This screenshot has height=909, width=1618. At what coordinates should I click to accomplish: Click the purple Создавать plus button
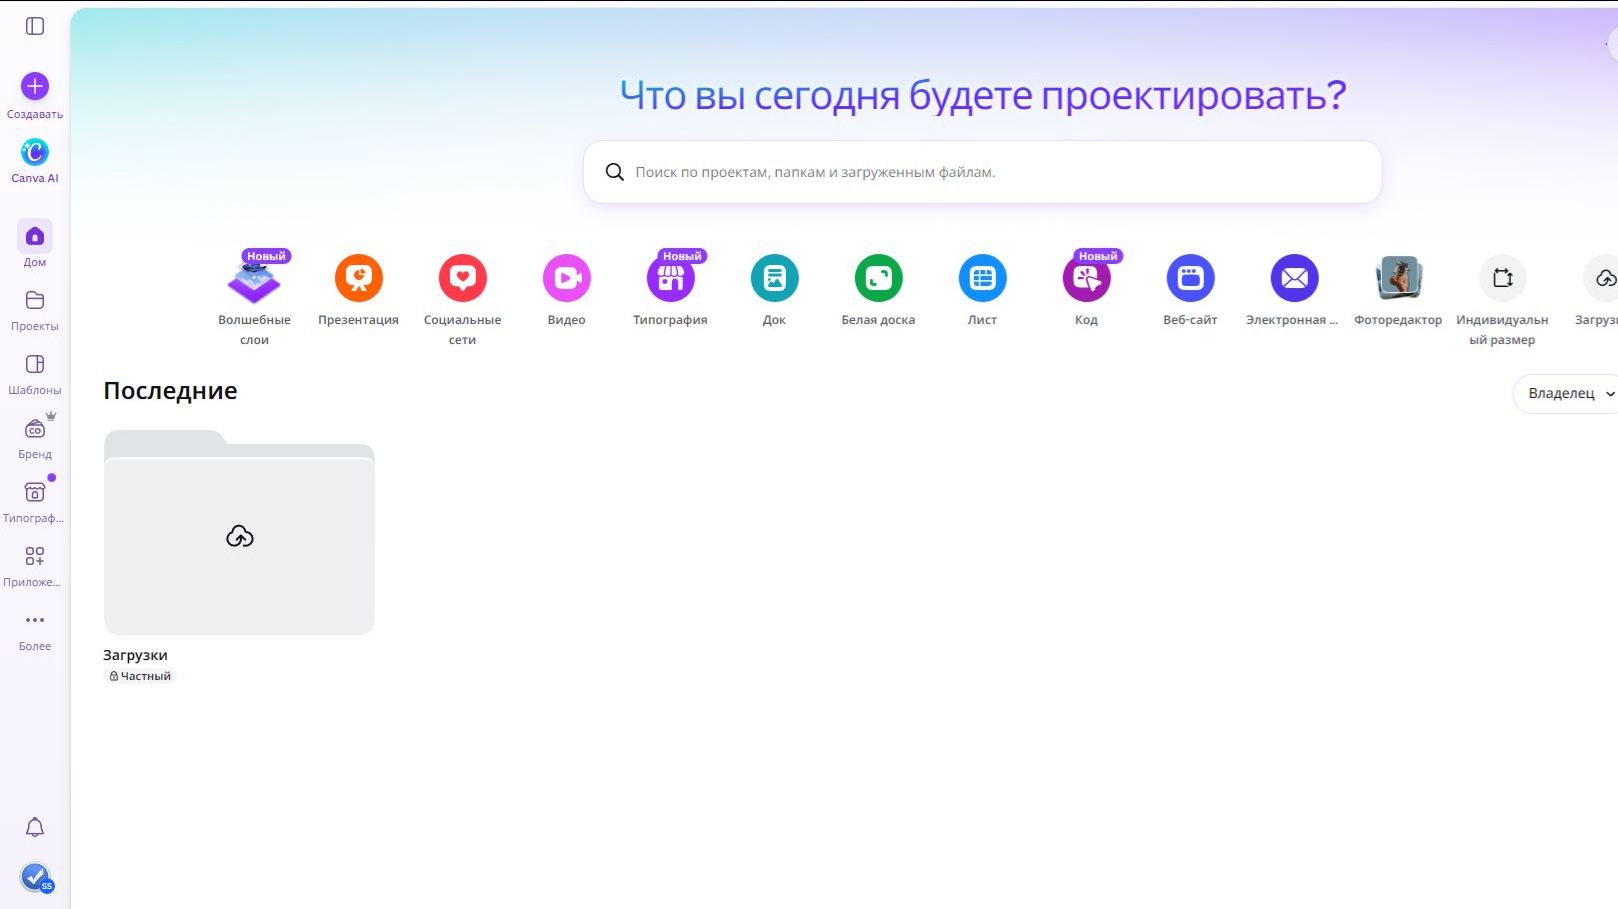tap(35, 86)
